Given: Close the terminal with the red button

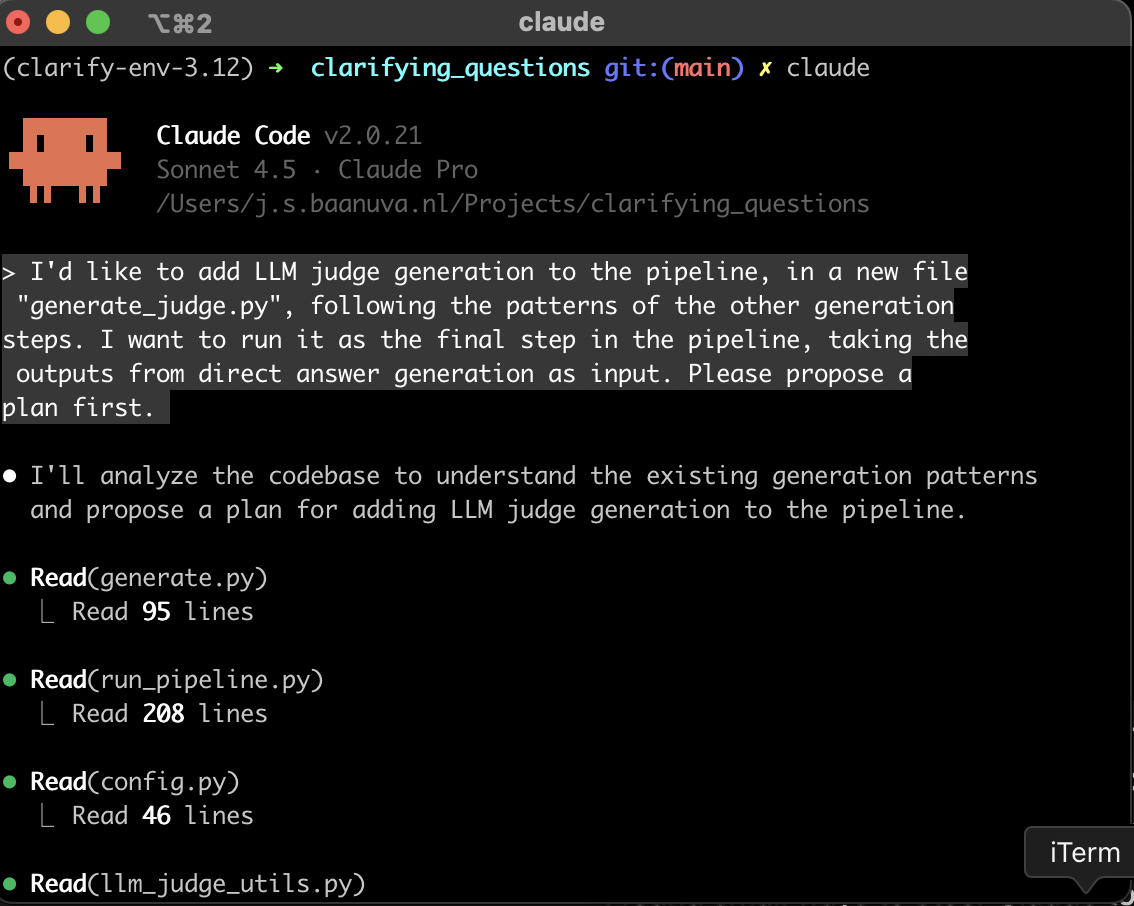Looking at the screenshot, I should point(19,21).
